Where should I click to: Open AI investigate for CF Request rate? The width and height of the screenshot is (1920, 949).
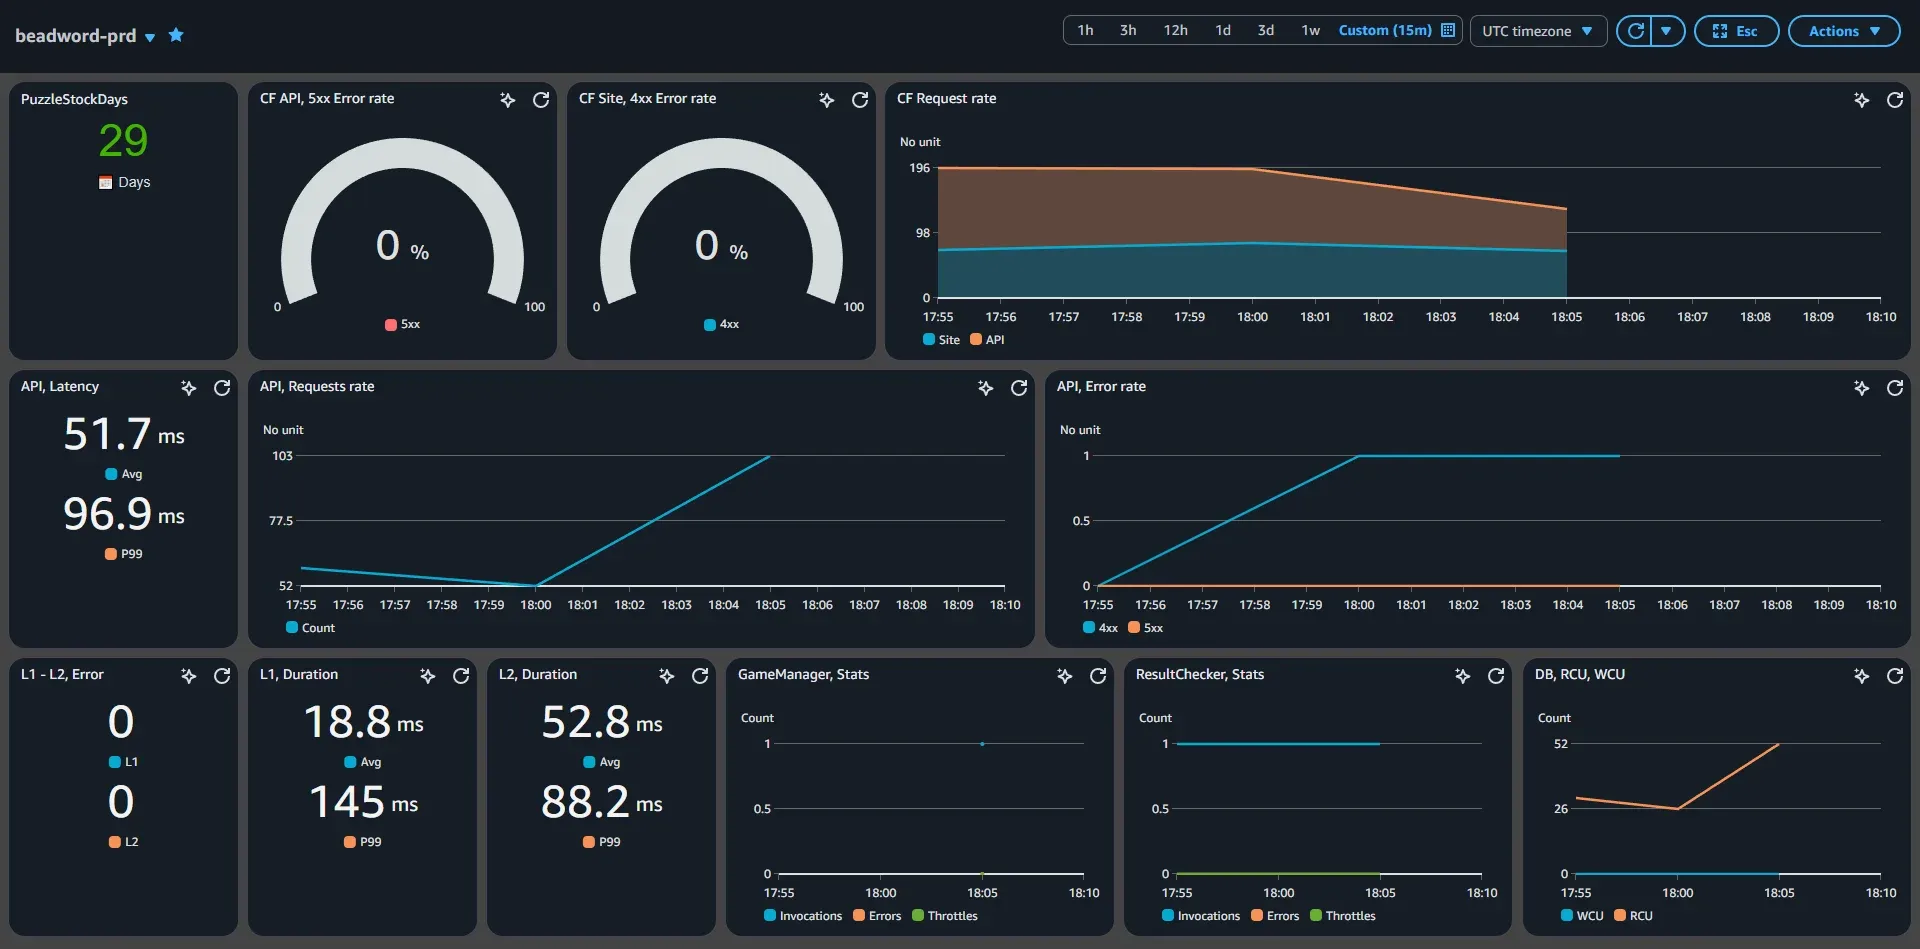pos(1861,100)
